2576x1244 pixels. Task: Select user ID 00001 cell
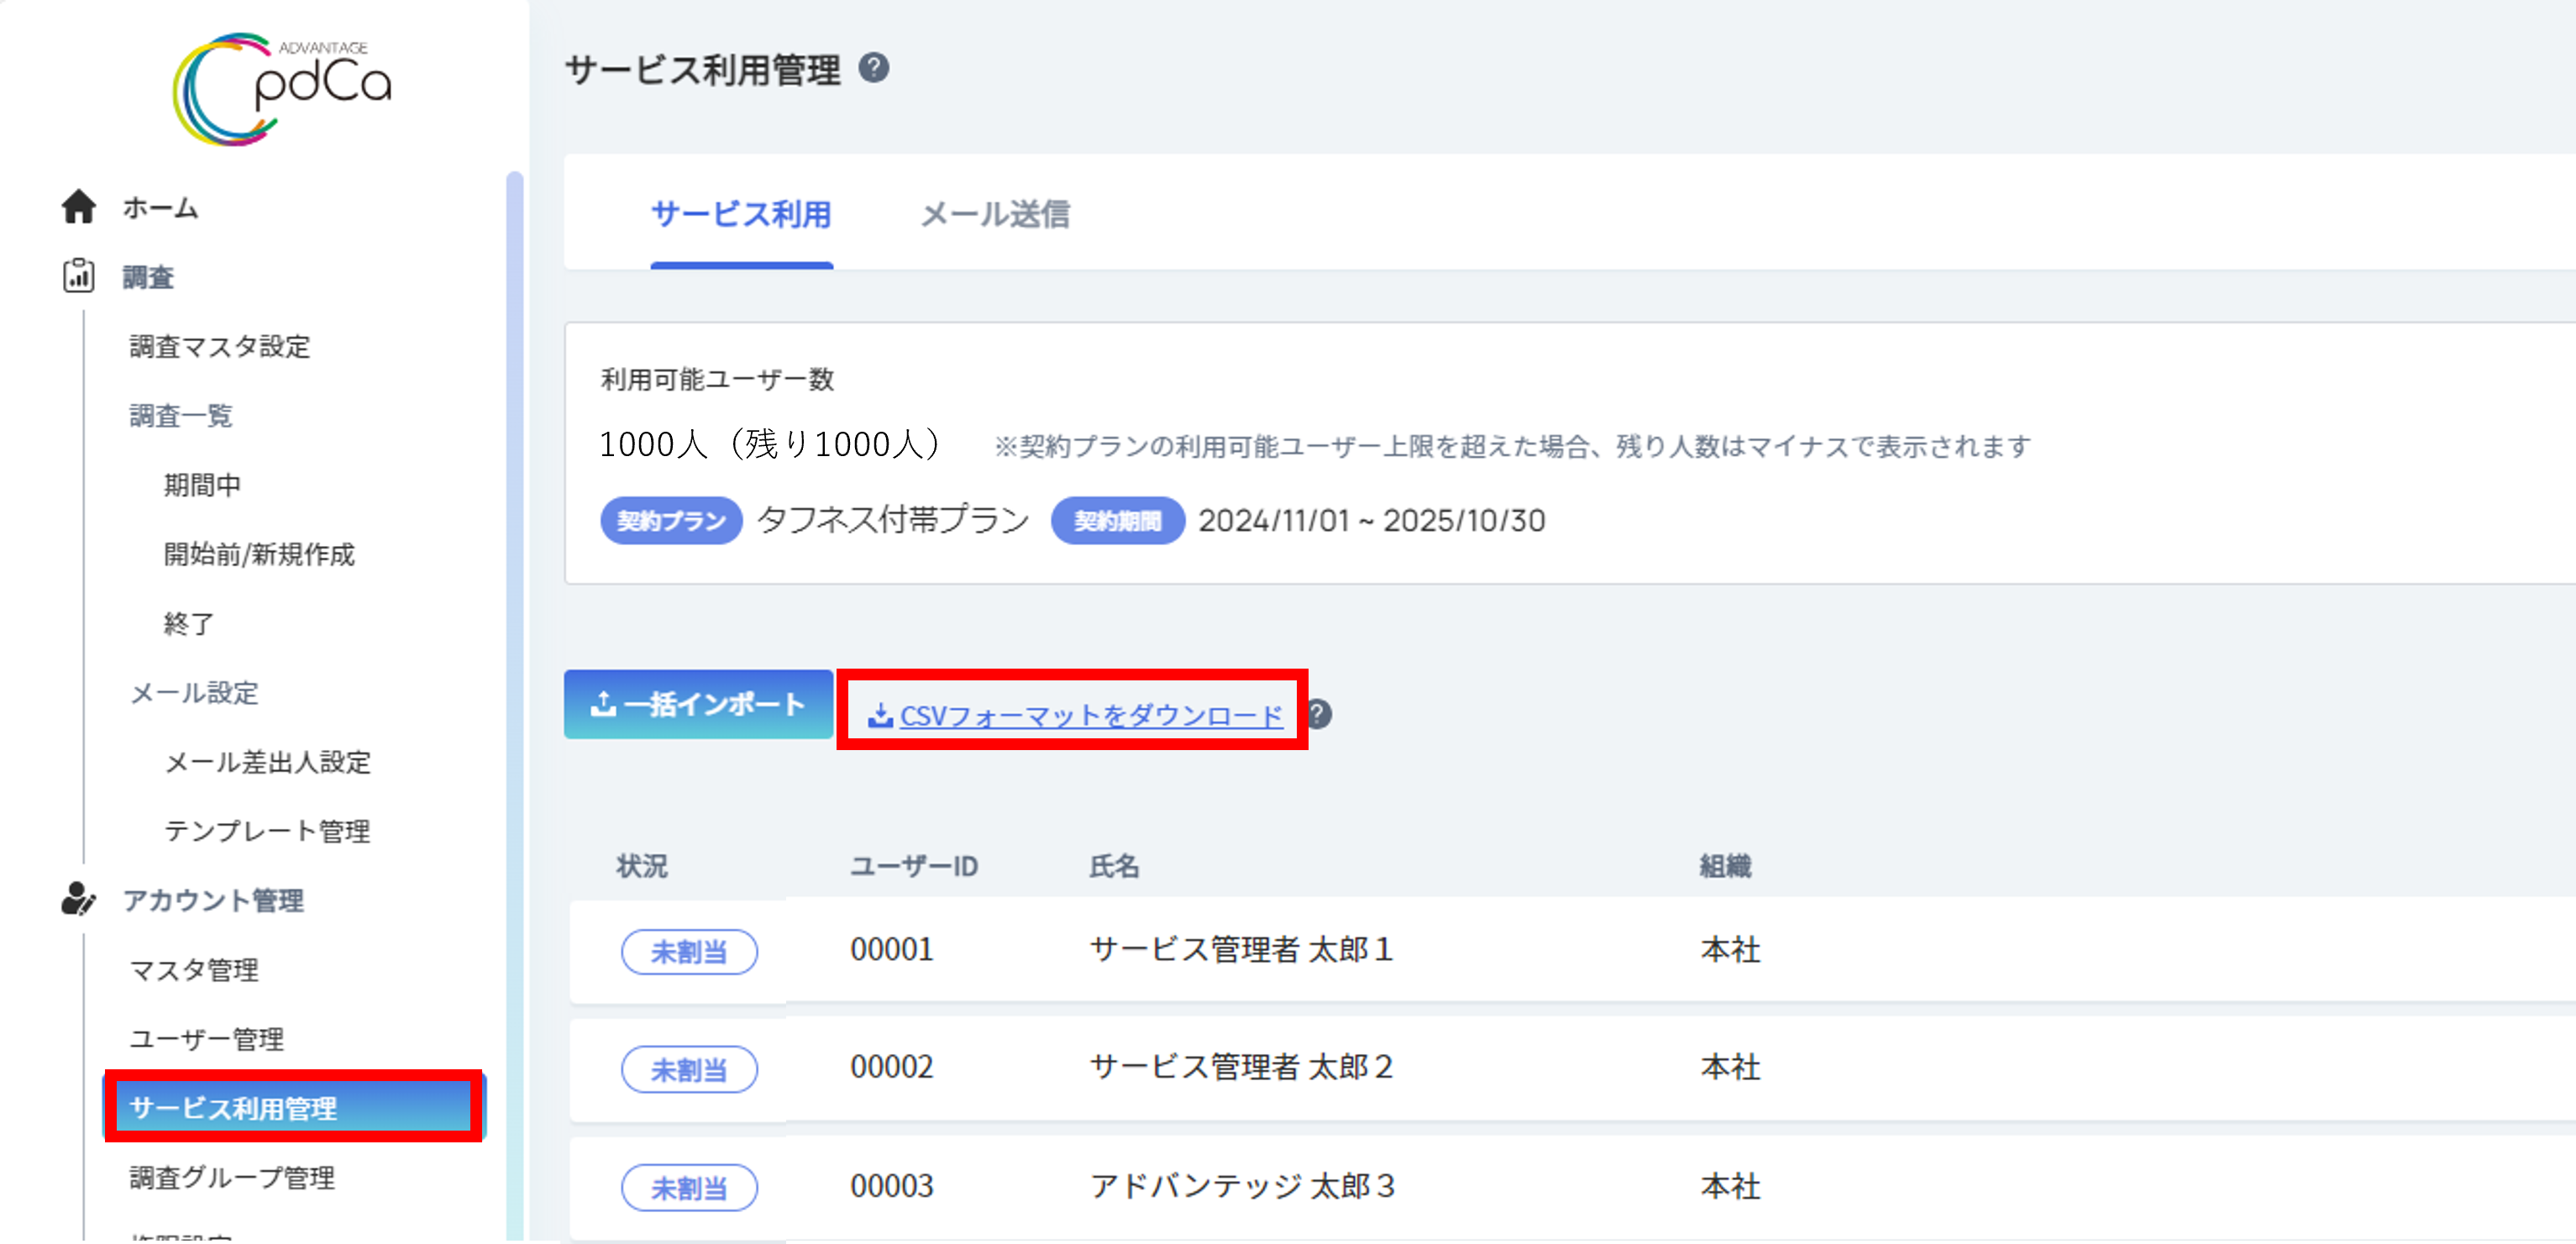pos(892,949)
